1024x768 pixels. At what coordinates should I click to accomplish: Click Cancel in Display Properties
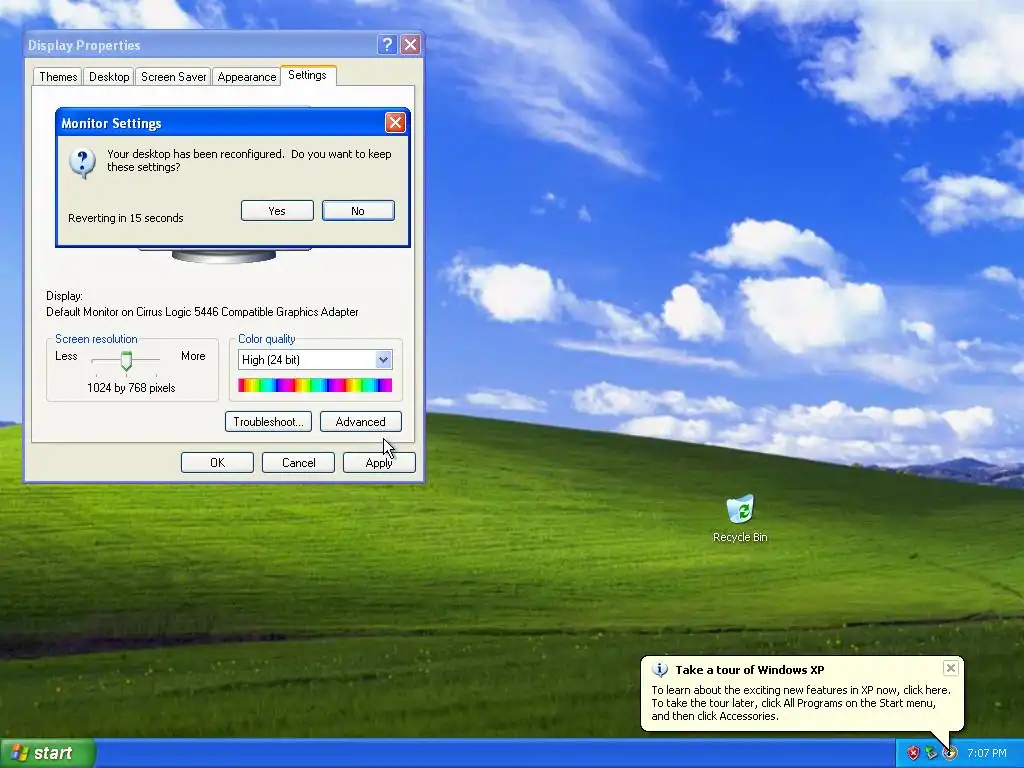click(x=298, y=462)
